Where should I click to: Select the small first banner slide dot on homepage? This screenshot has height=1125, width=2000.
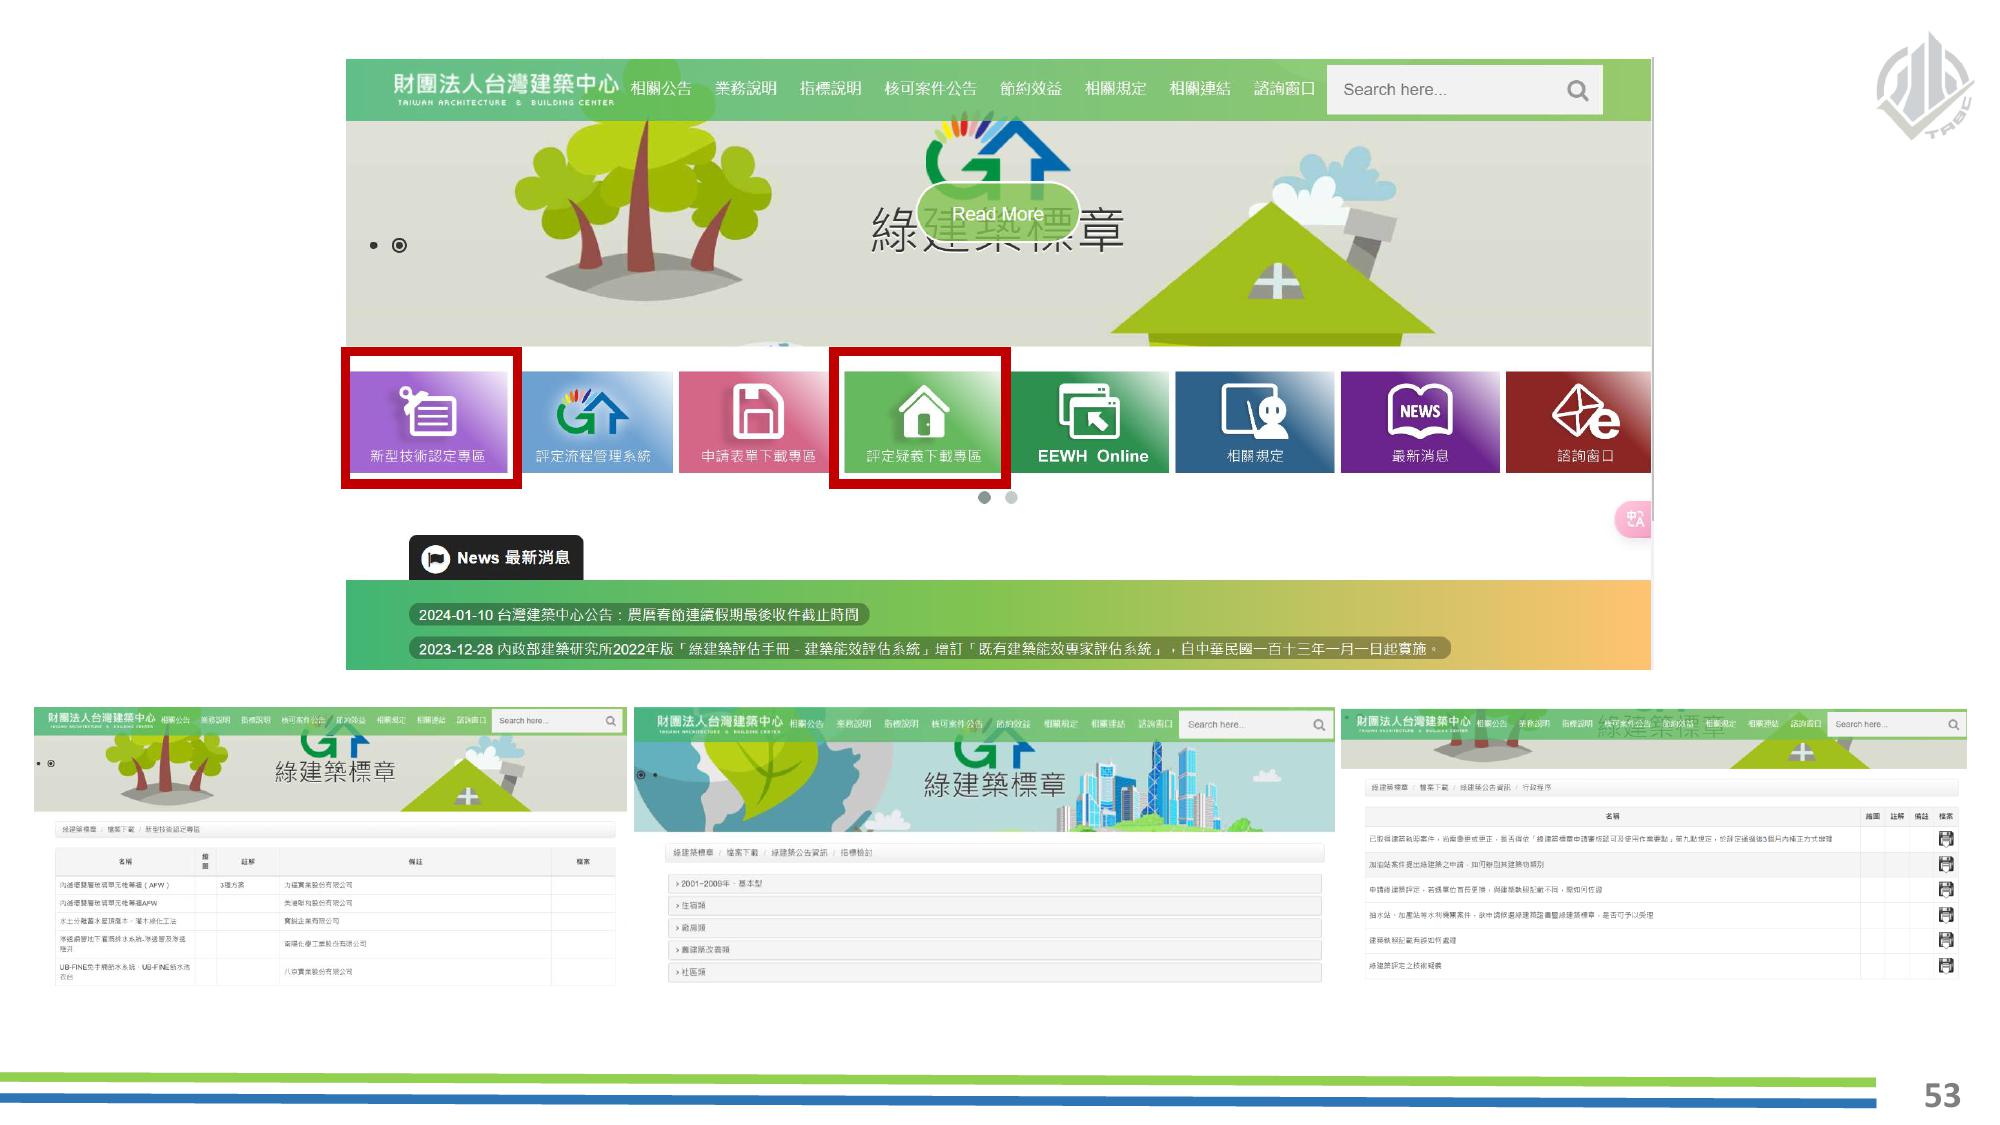click(374, 245)
